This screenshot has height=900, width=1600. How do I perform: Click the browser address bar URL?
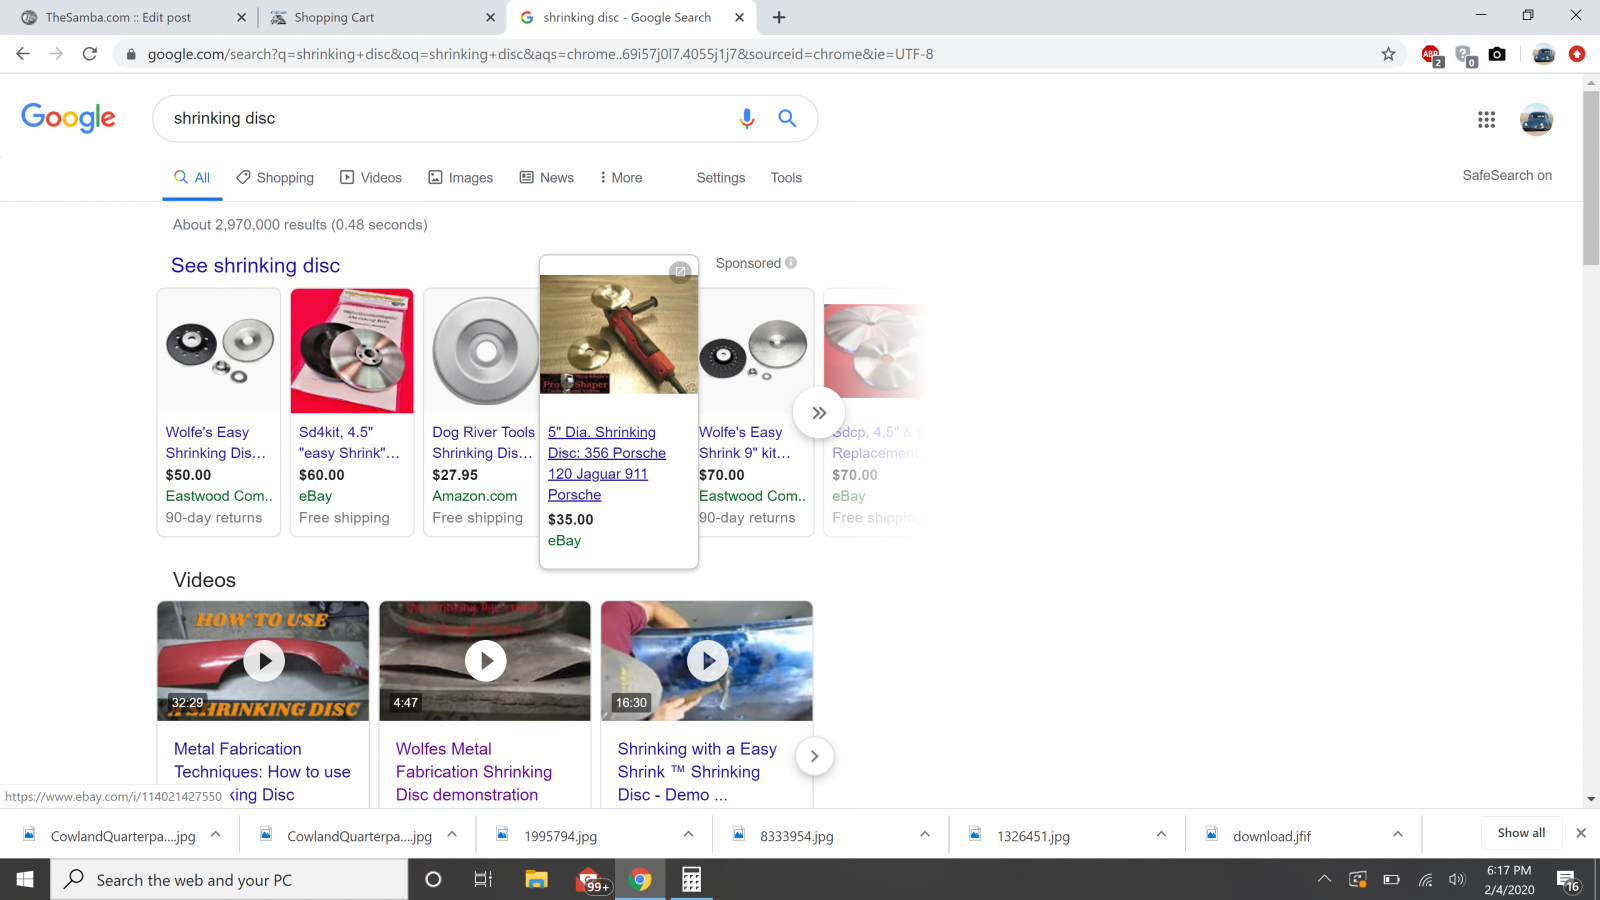(540, 54)
